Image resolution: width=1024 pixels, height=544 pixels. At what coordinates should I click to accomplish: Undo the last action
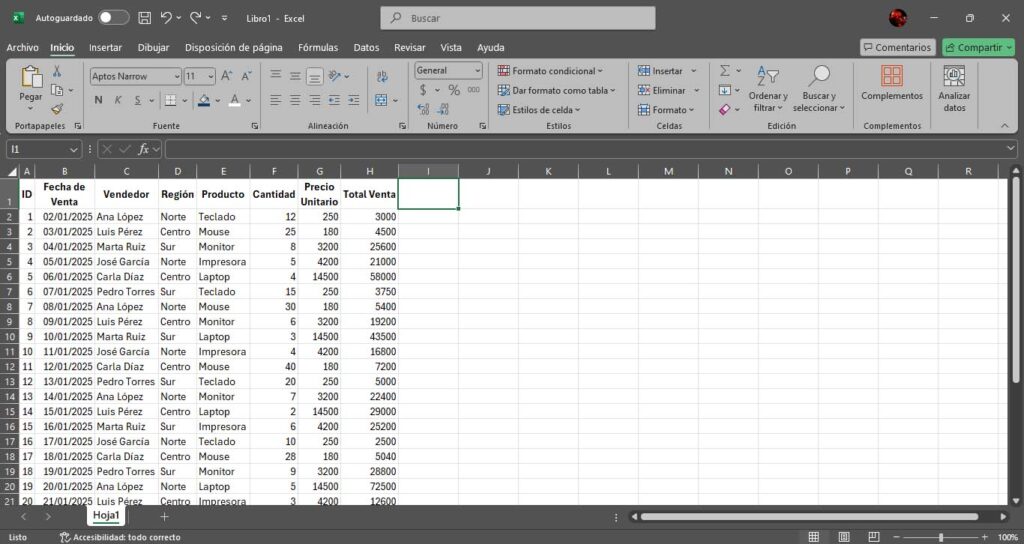click(166, 18)
